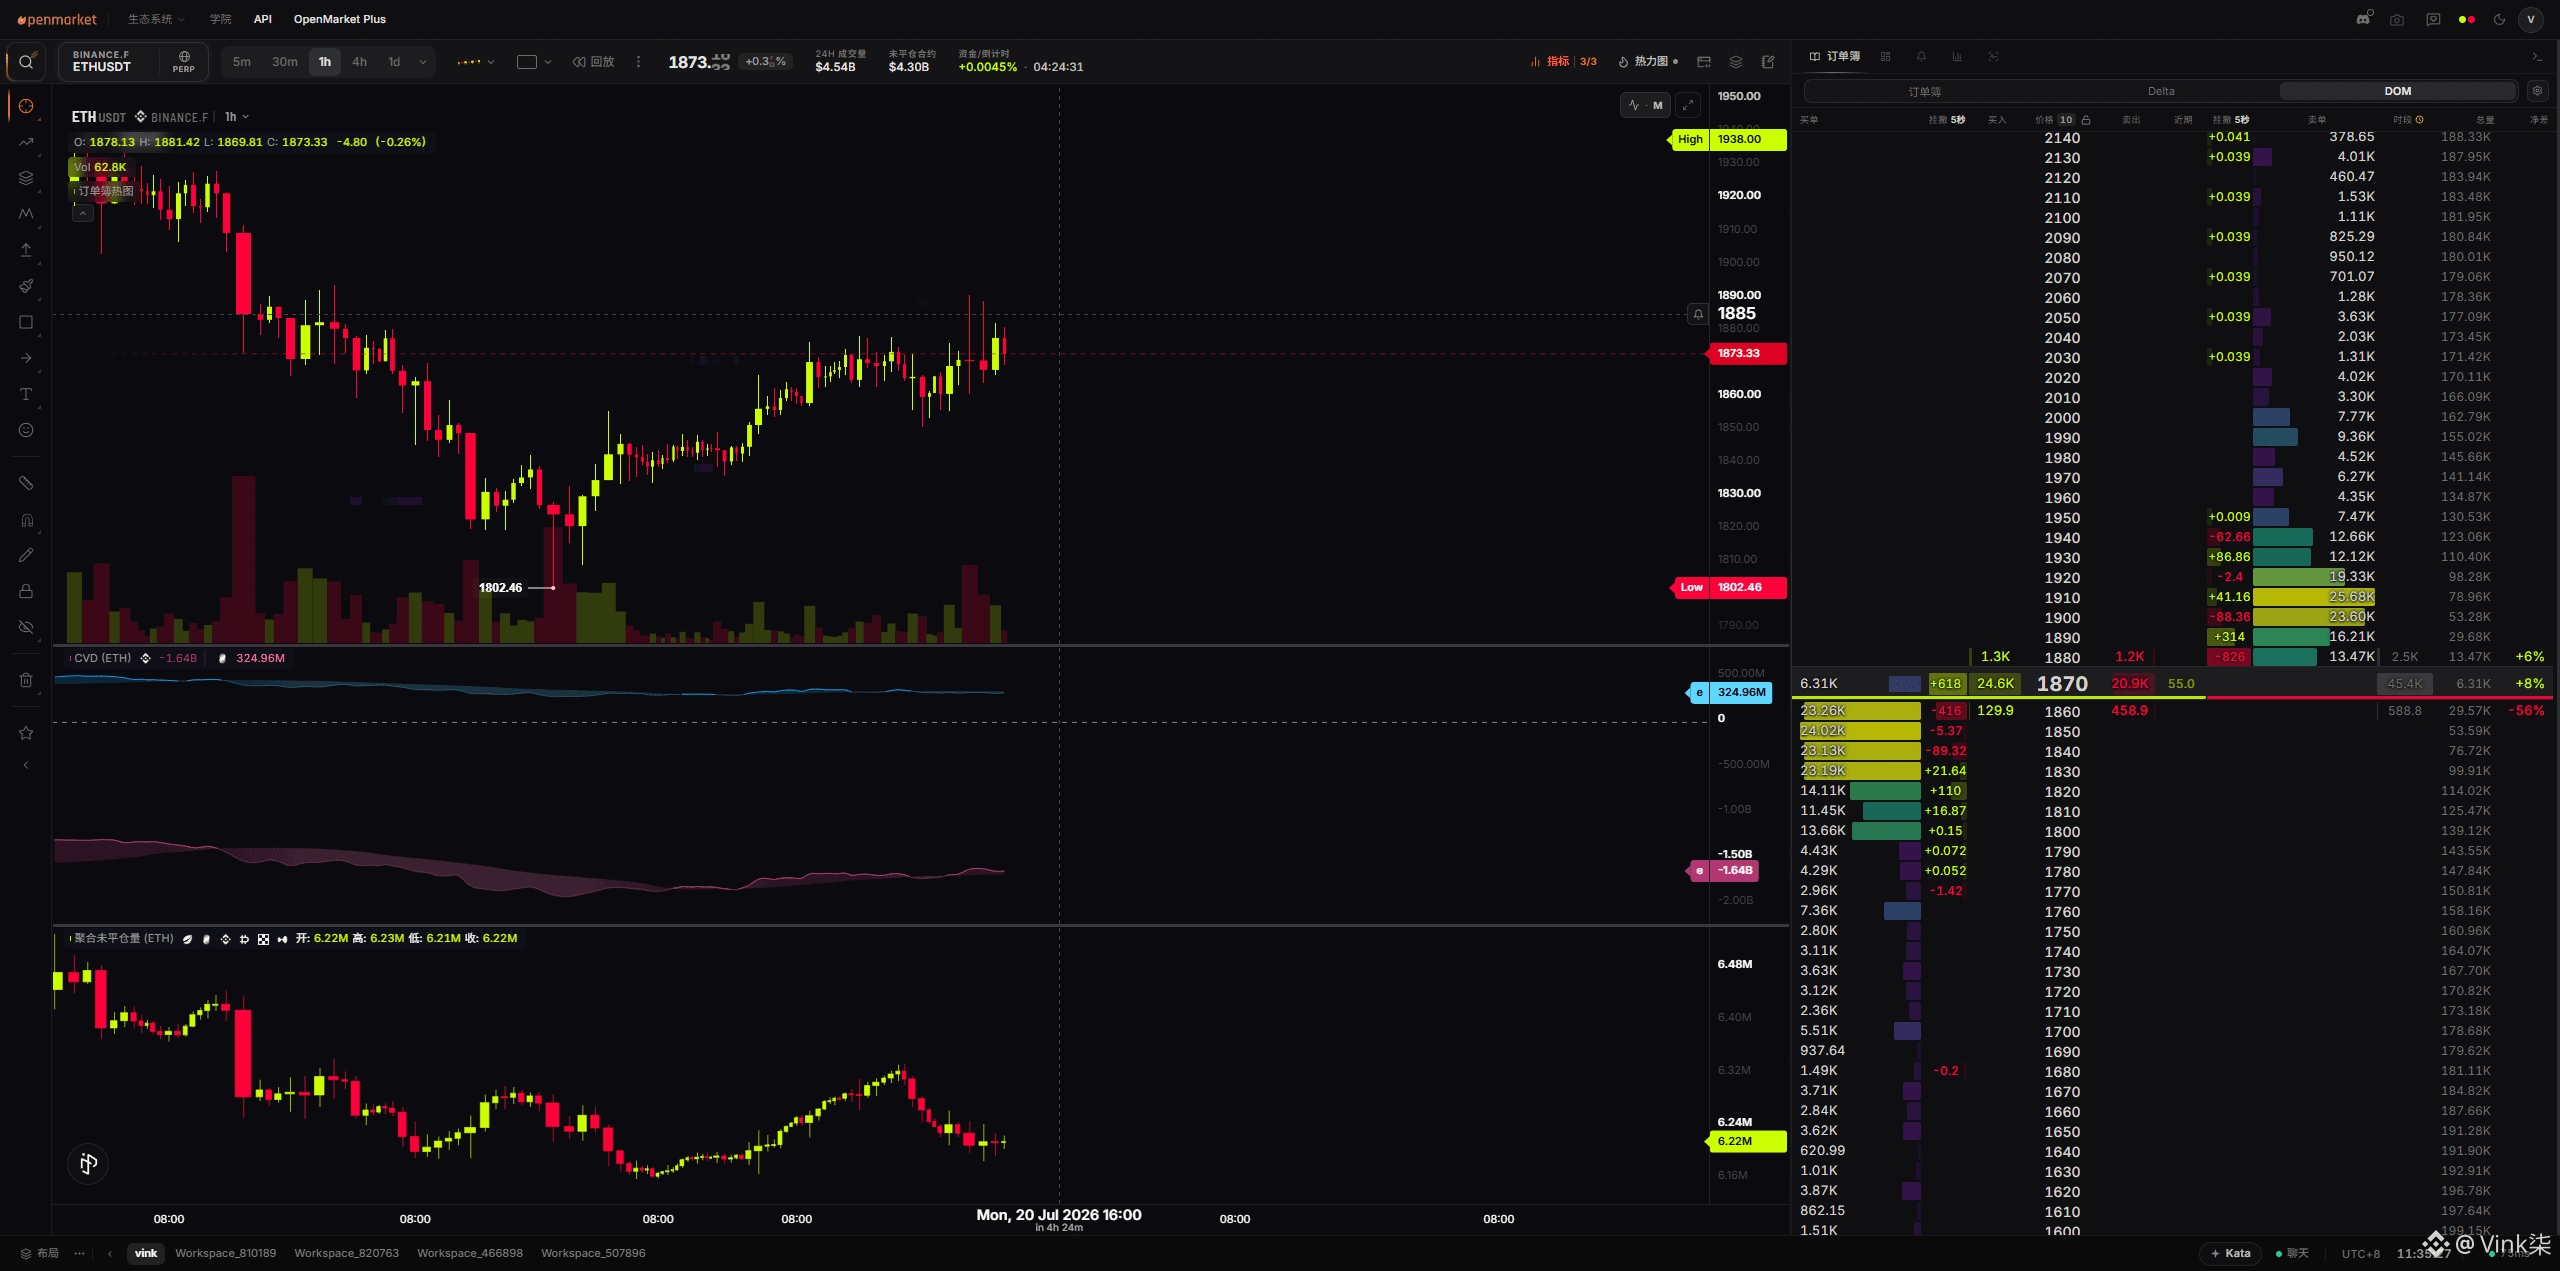Open DOM settings gear
Screen dimensions: 2560x1271
pyautogui.click(x=2537, y=91)
